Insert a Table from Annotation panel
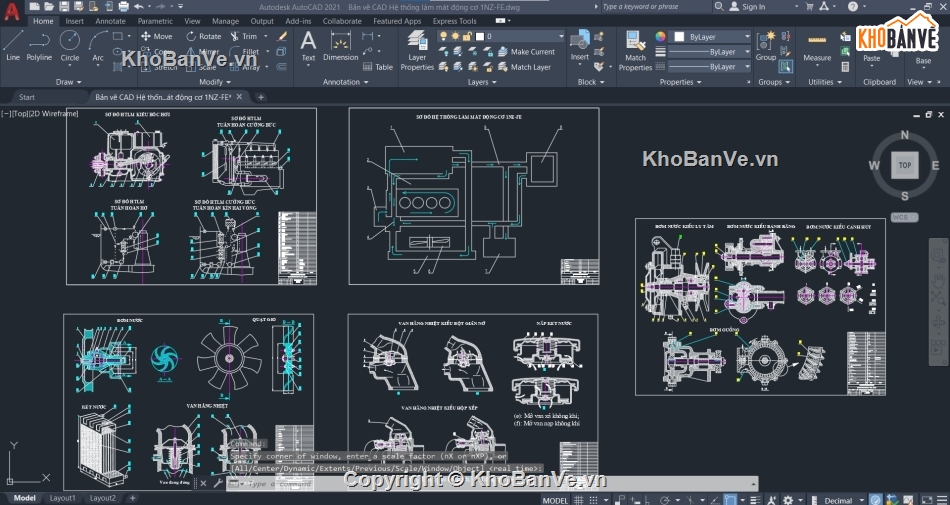Screen dimensions: 950x505 pos(378,67)
